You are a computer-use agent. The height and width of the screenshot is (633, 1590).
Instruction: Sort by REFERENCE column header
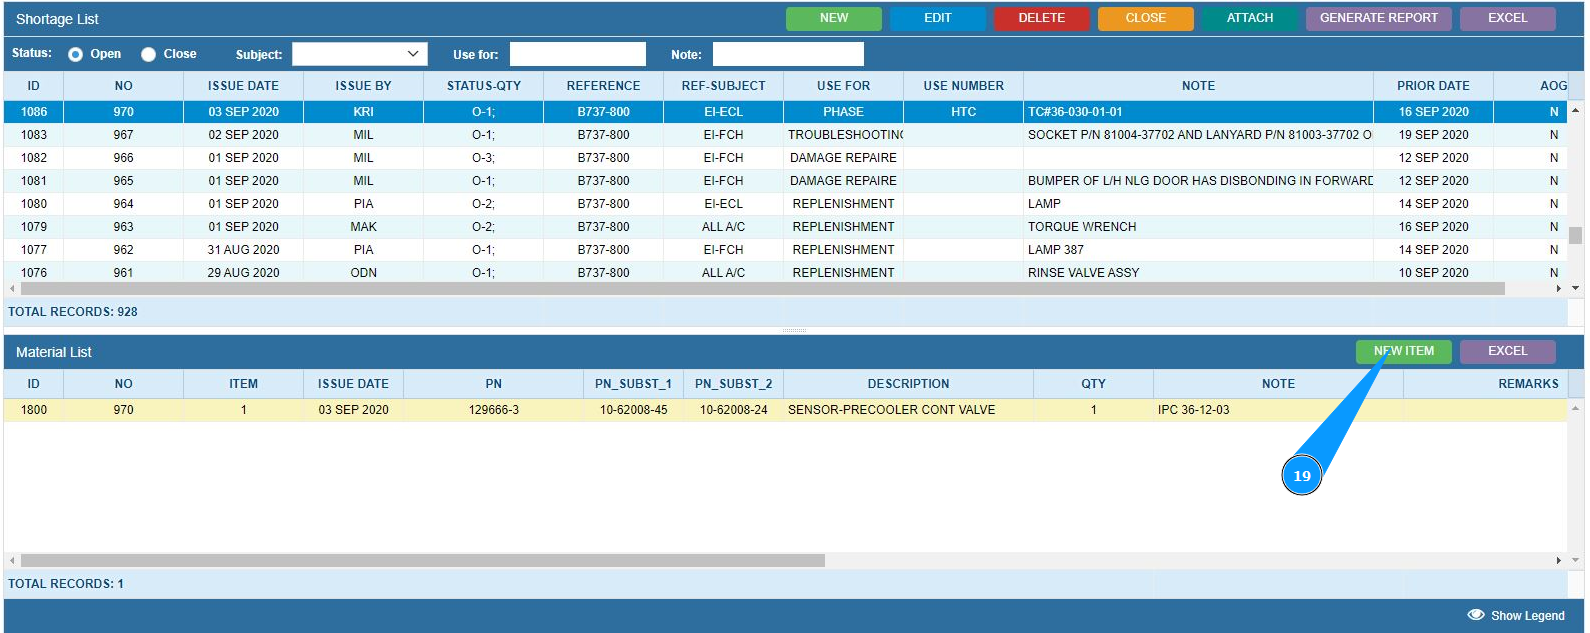603,86
